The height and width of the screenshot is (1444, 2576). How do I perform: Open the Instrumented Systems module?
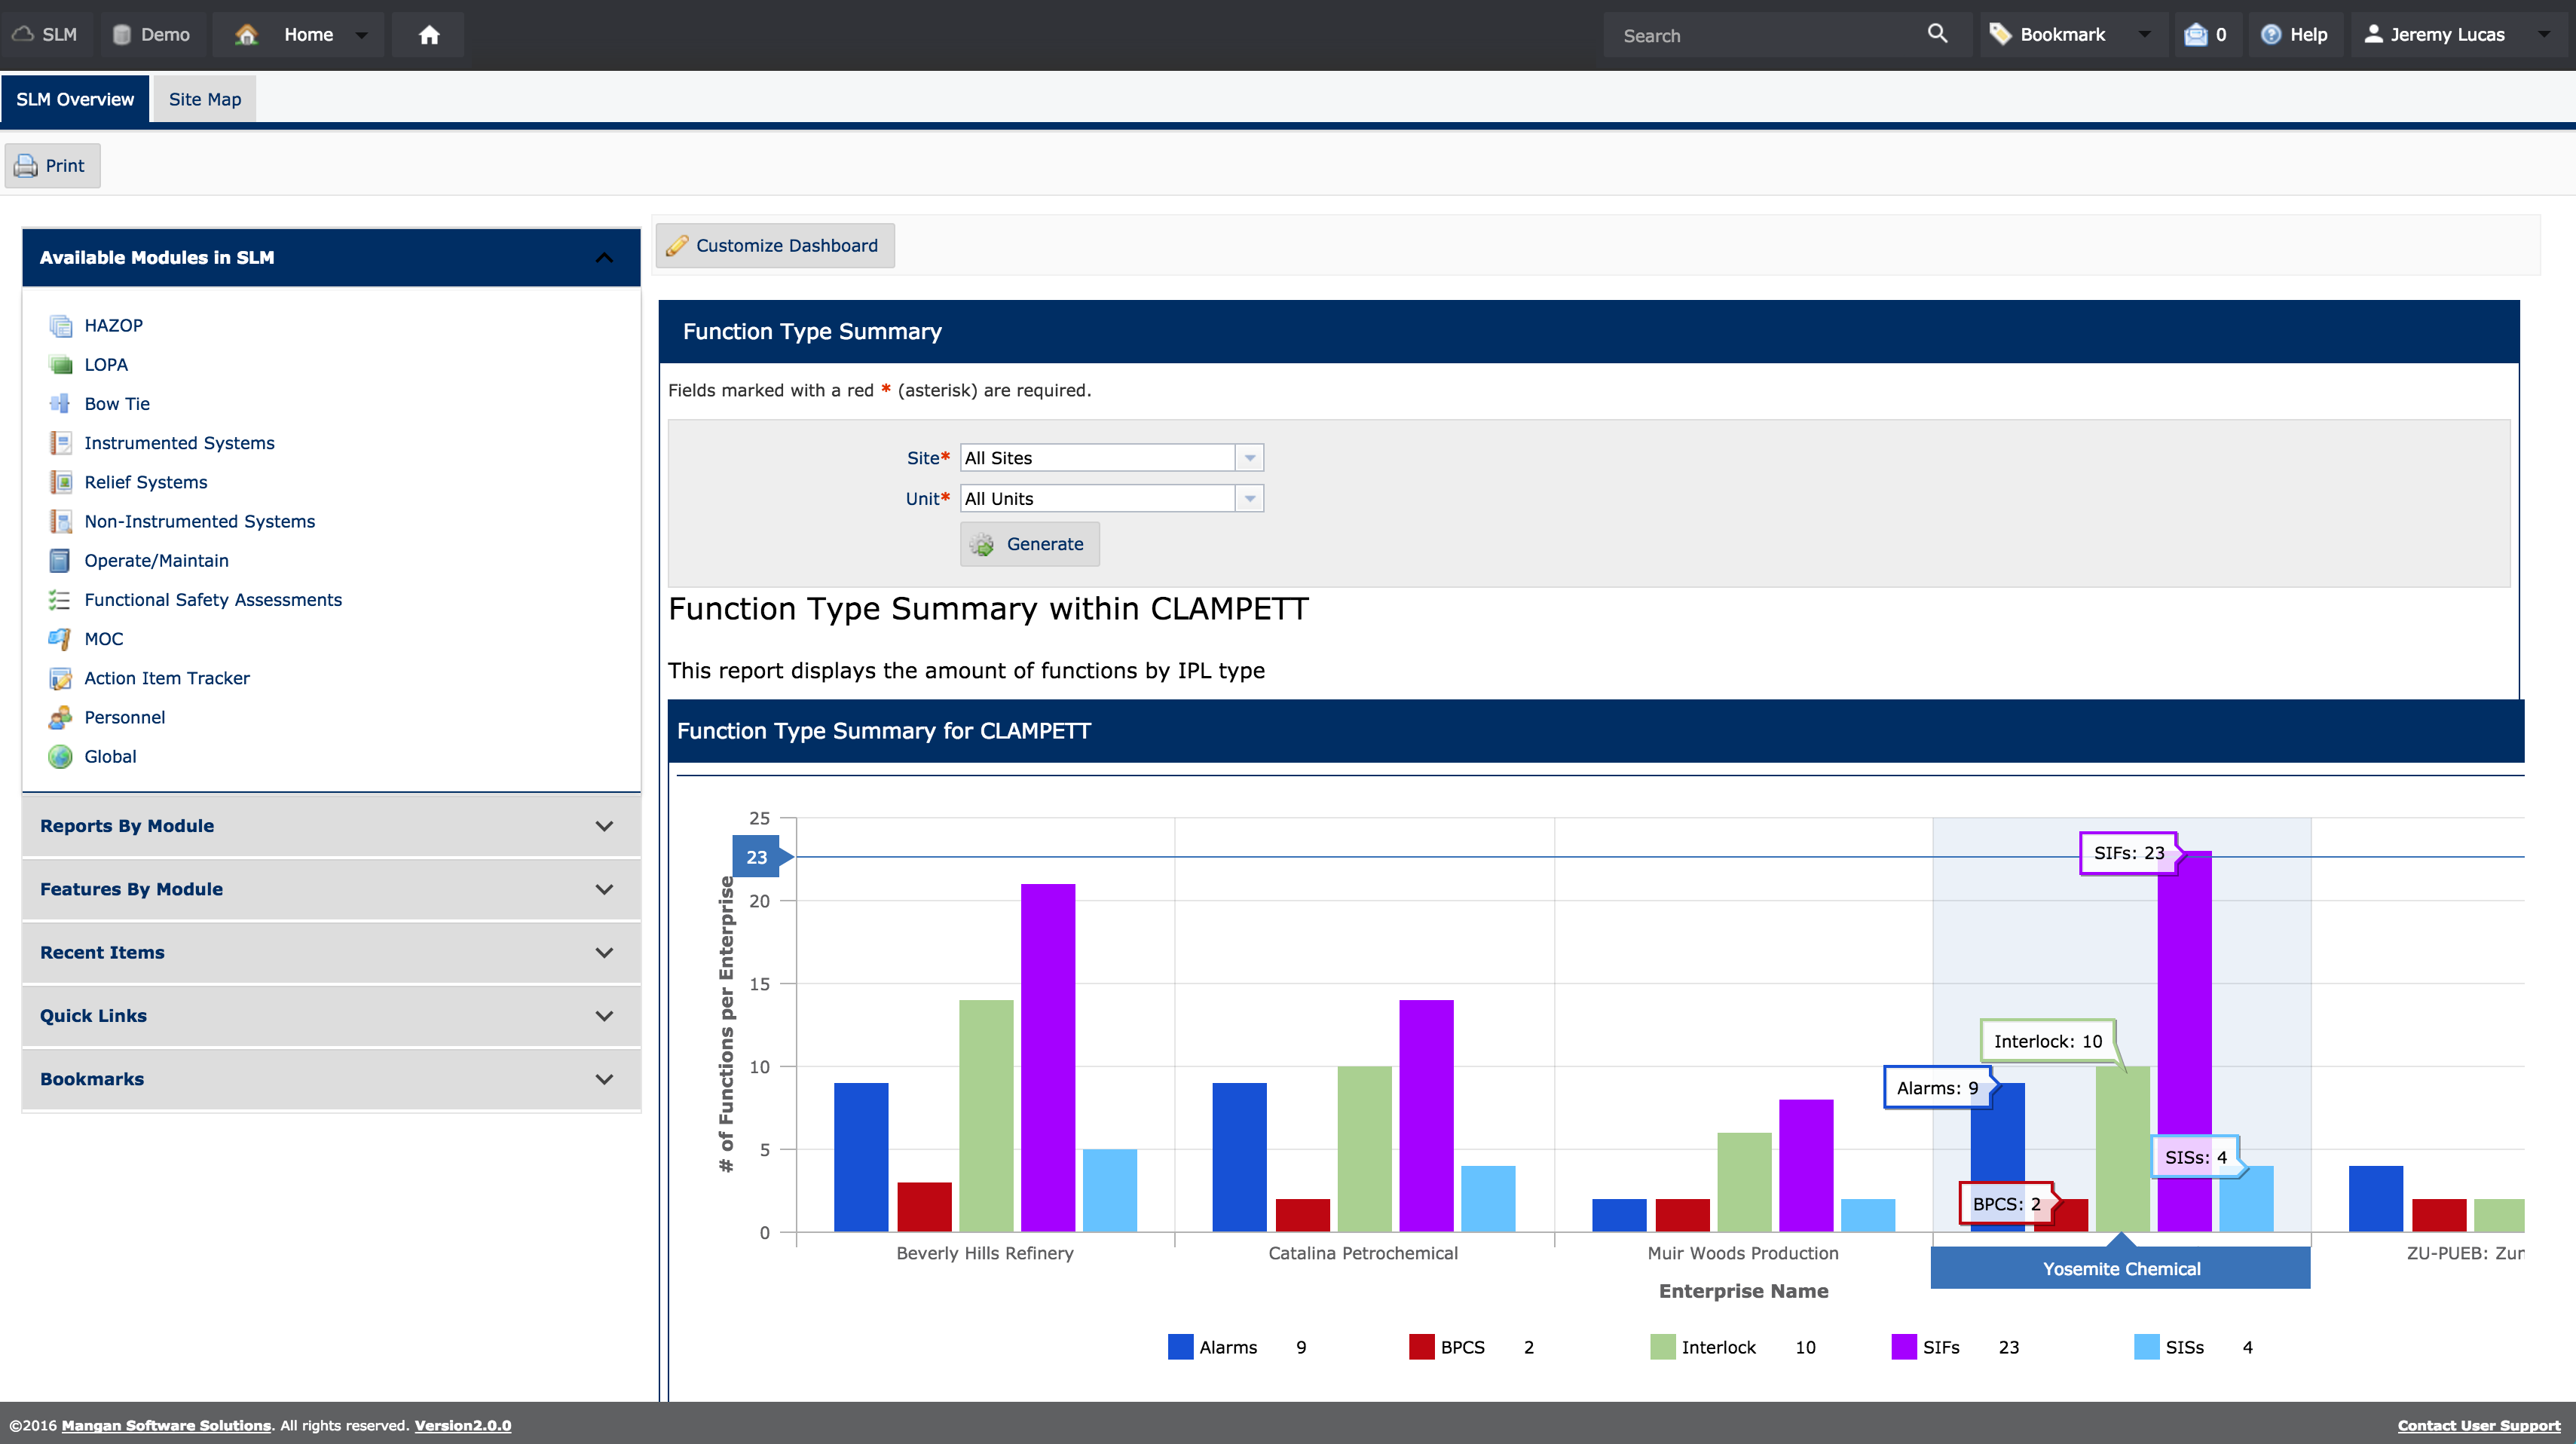179,442
